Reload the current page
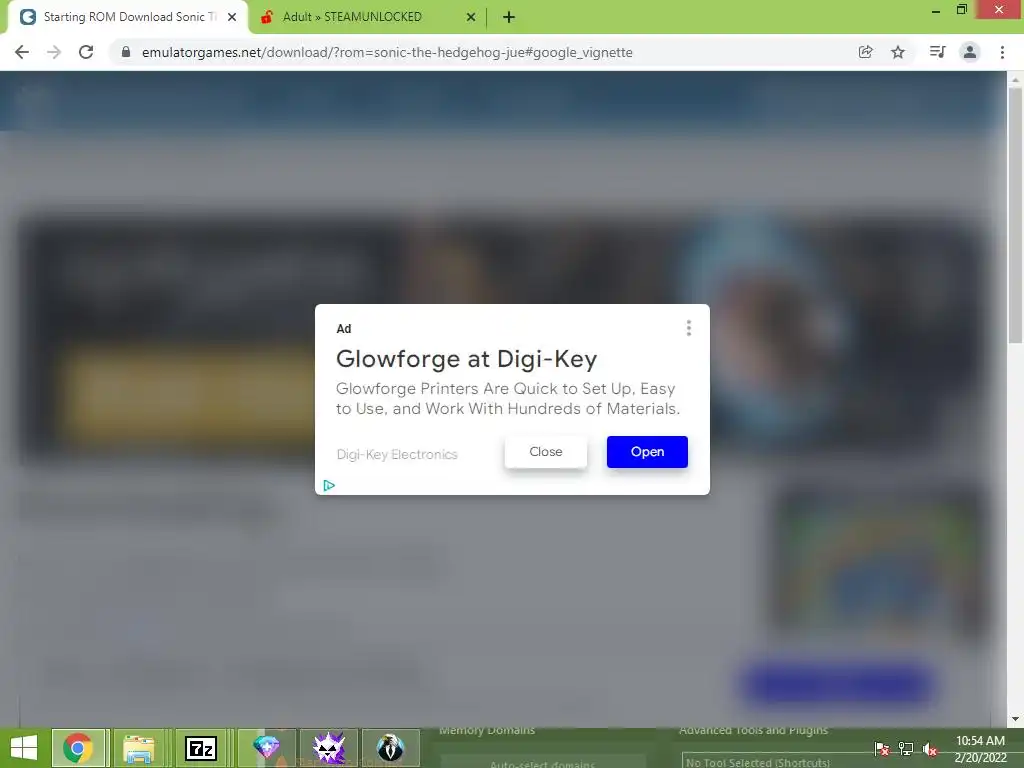 (x=86, y=52)
